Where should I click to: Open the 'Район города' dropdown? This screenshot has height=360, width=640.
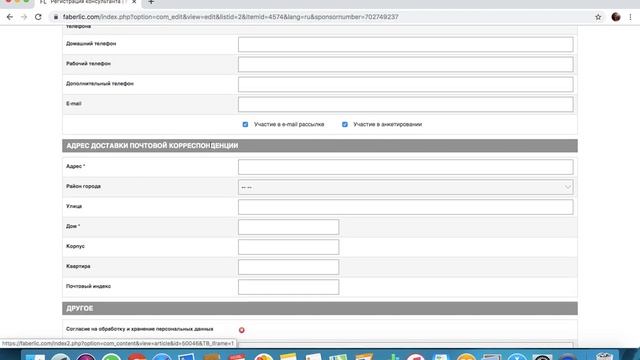405,187
